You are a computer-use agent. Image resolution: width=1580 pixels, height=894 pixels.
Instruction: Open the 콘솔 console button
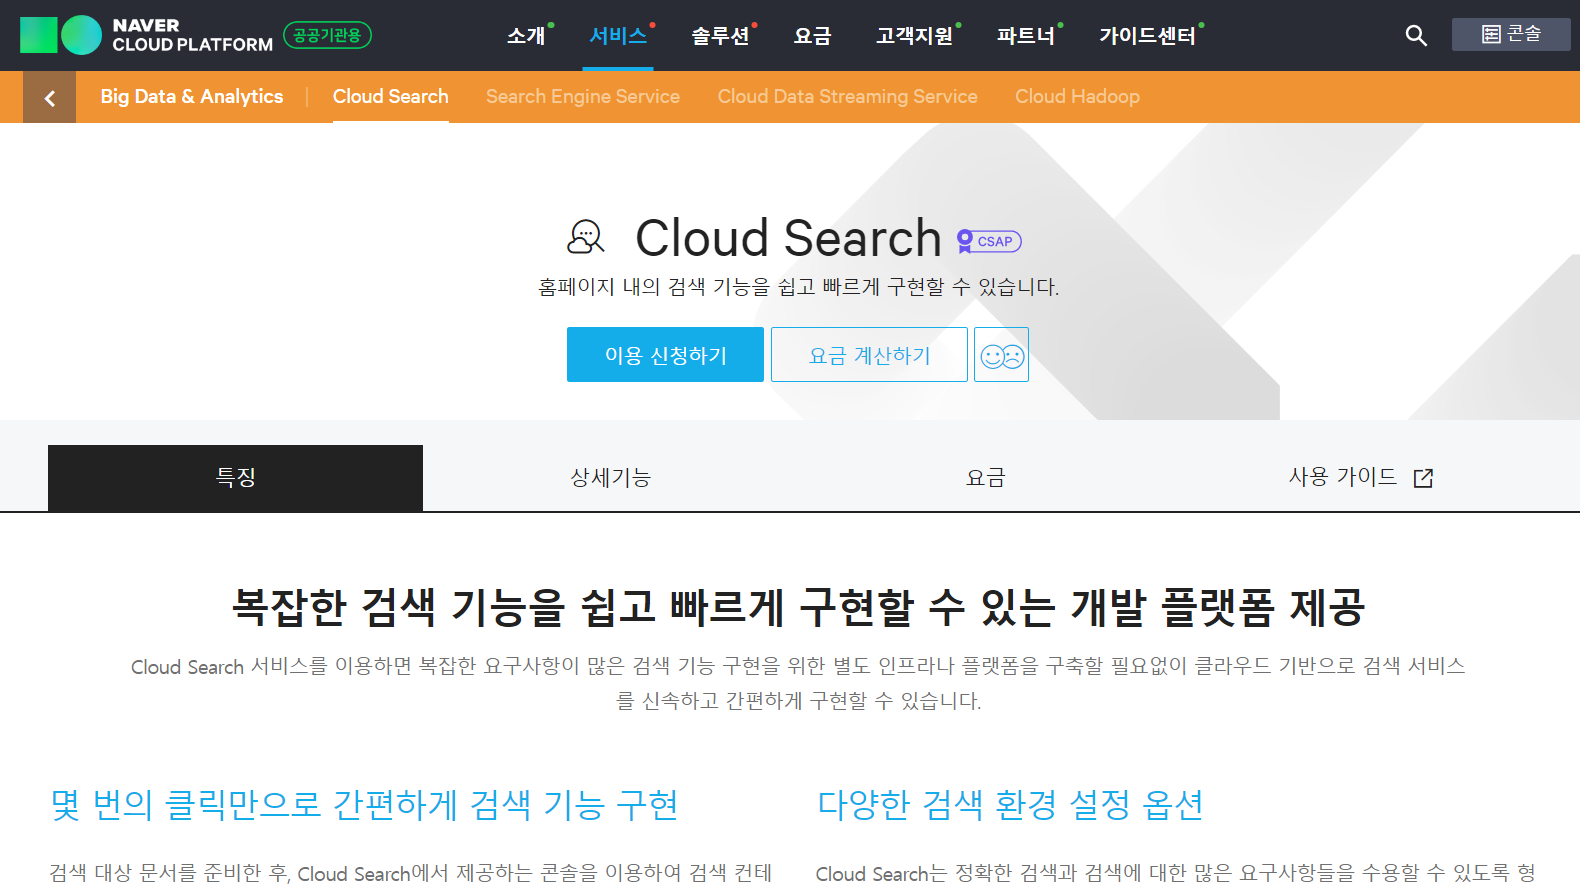1511,34
